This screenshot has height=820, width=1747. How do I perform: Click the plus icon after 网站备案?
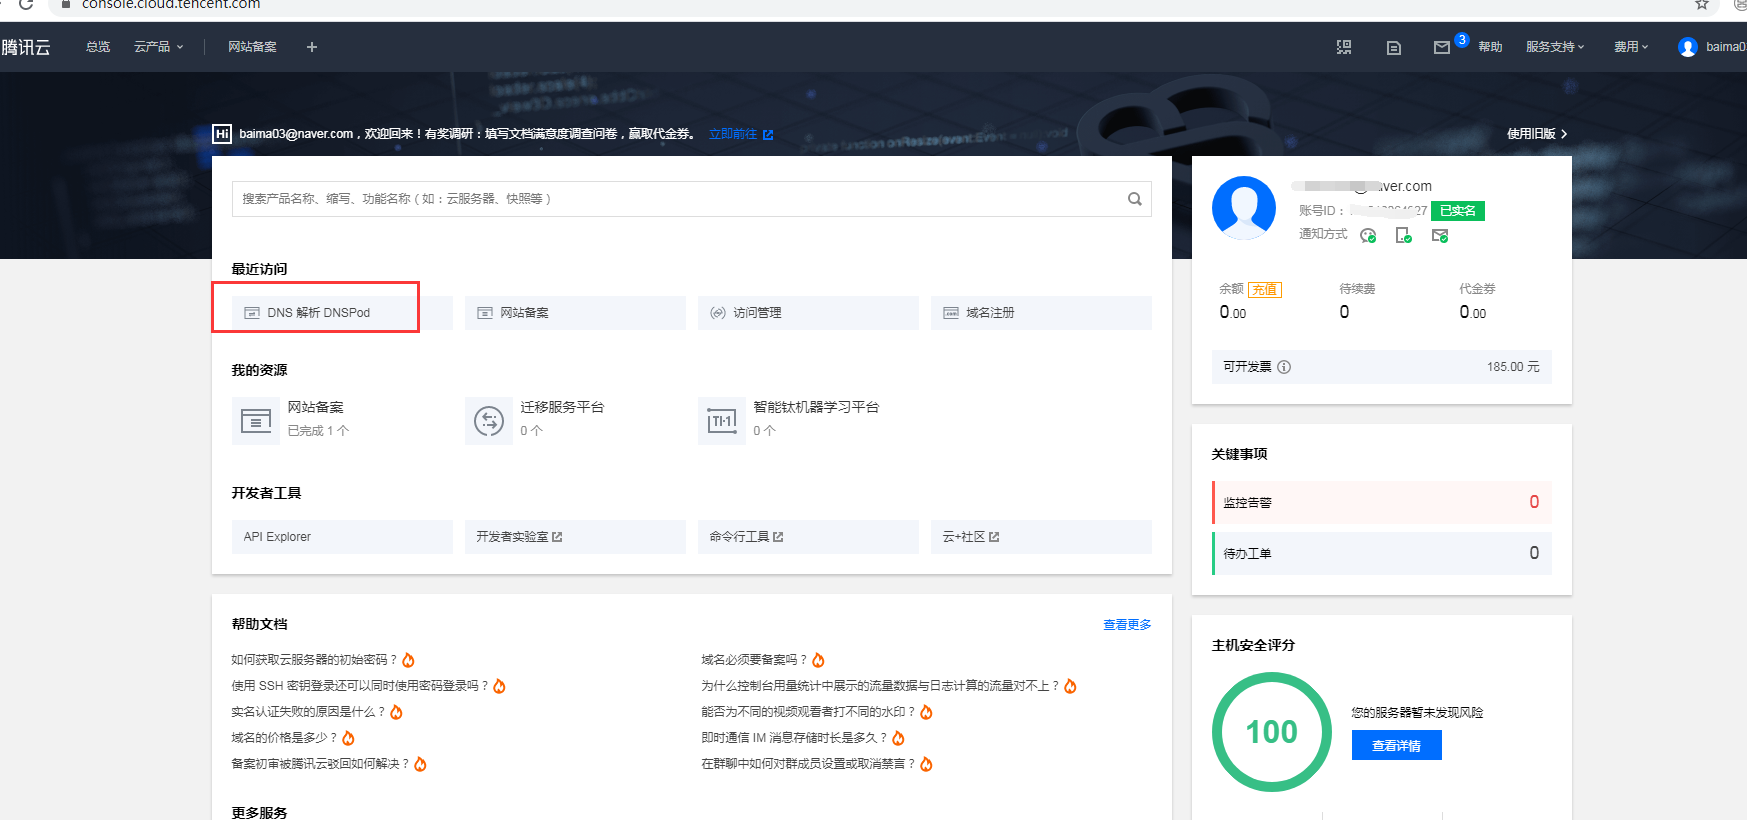pyautogui.click(x=312, y=47)
